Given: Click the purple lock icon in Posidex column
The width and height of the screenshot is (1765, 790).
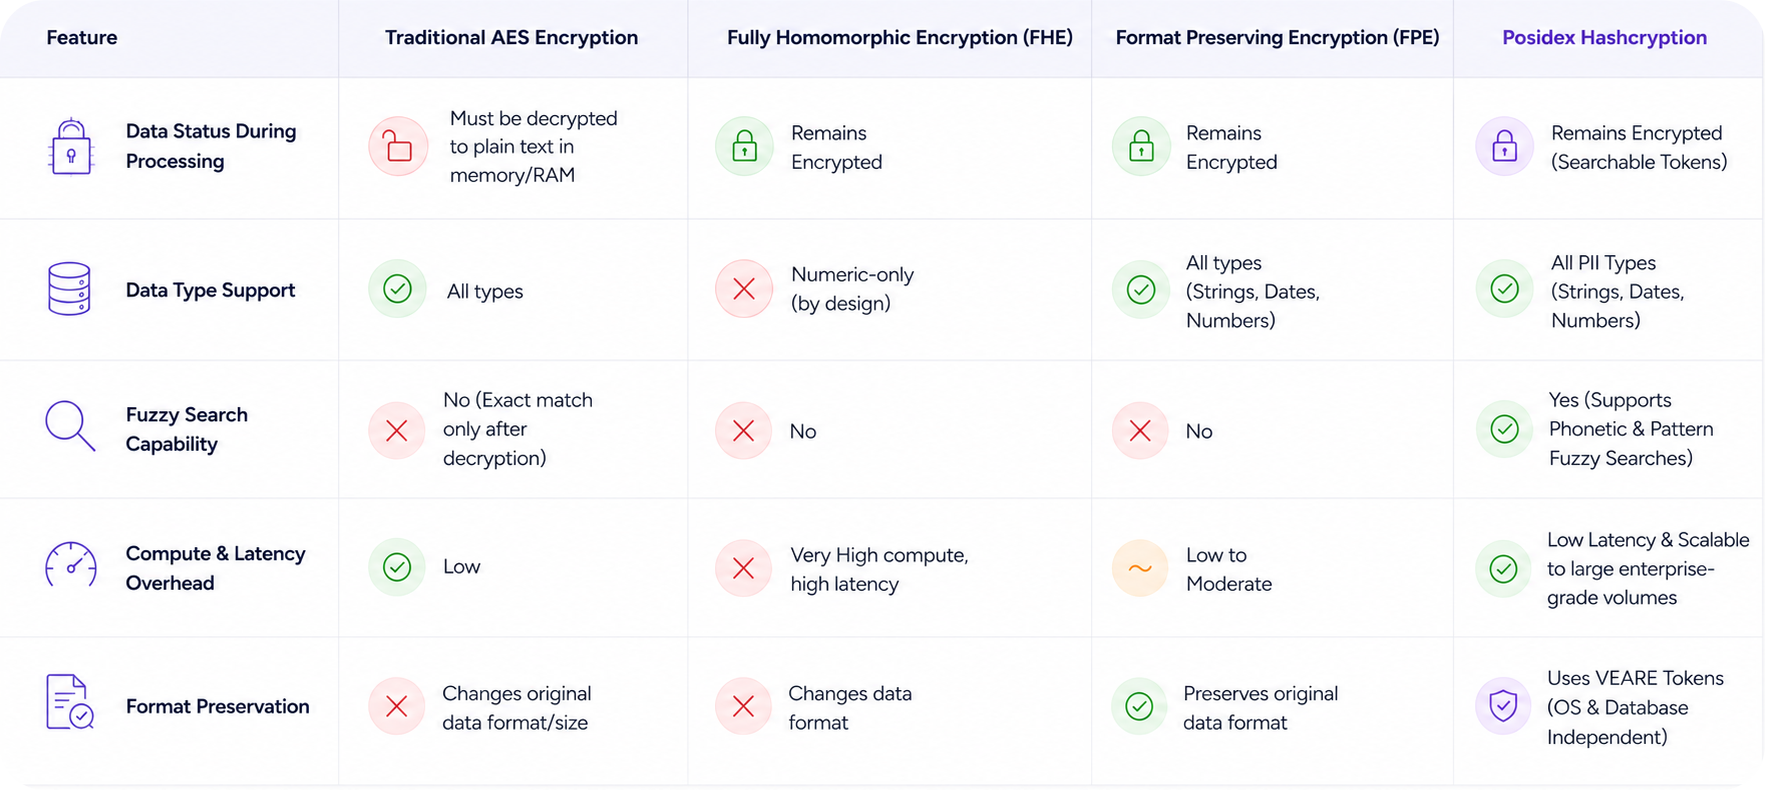Looking at the screenshot, I should pyautogui.click(x=1504, y=146).
